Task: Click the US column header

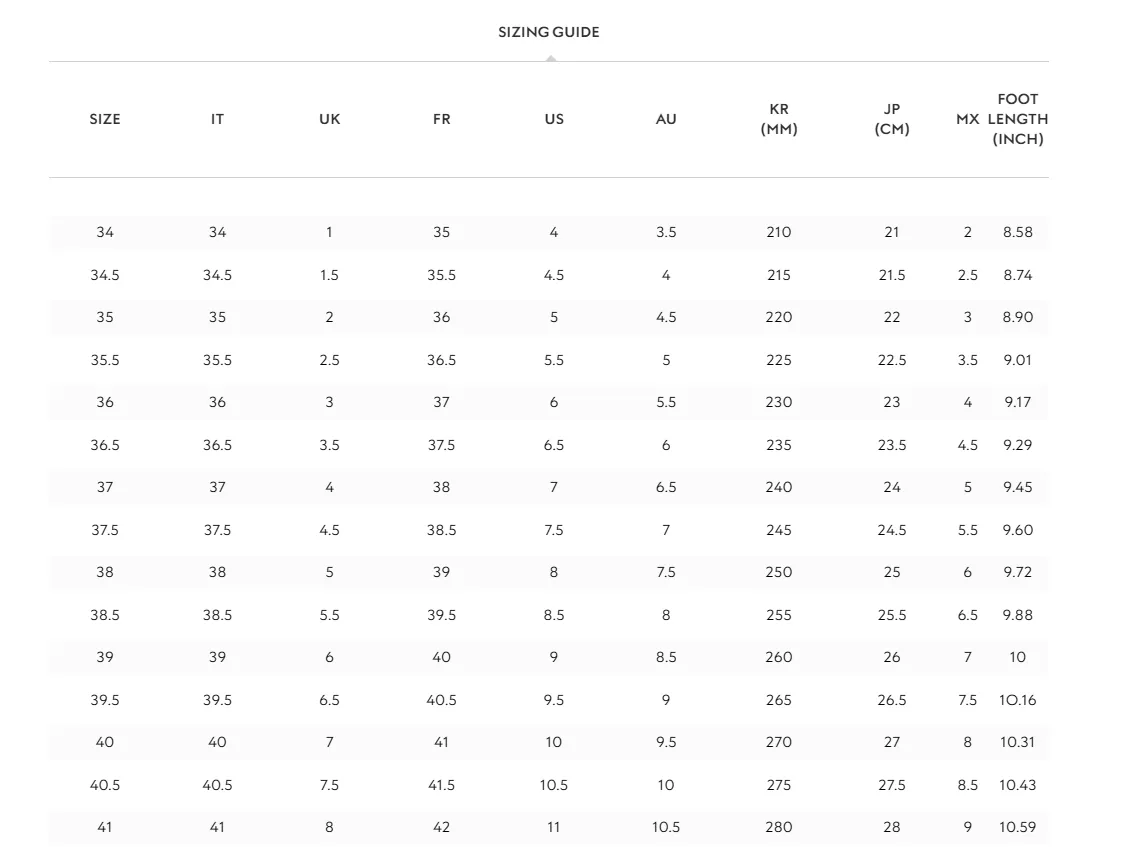Action: coord(554,119)
